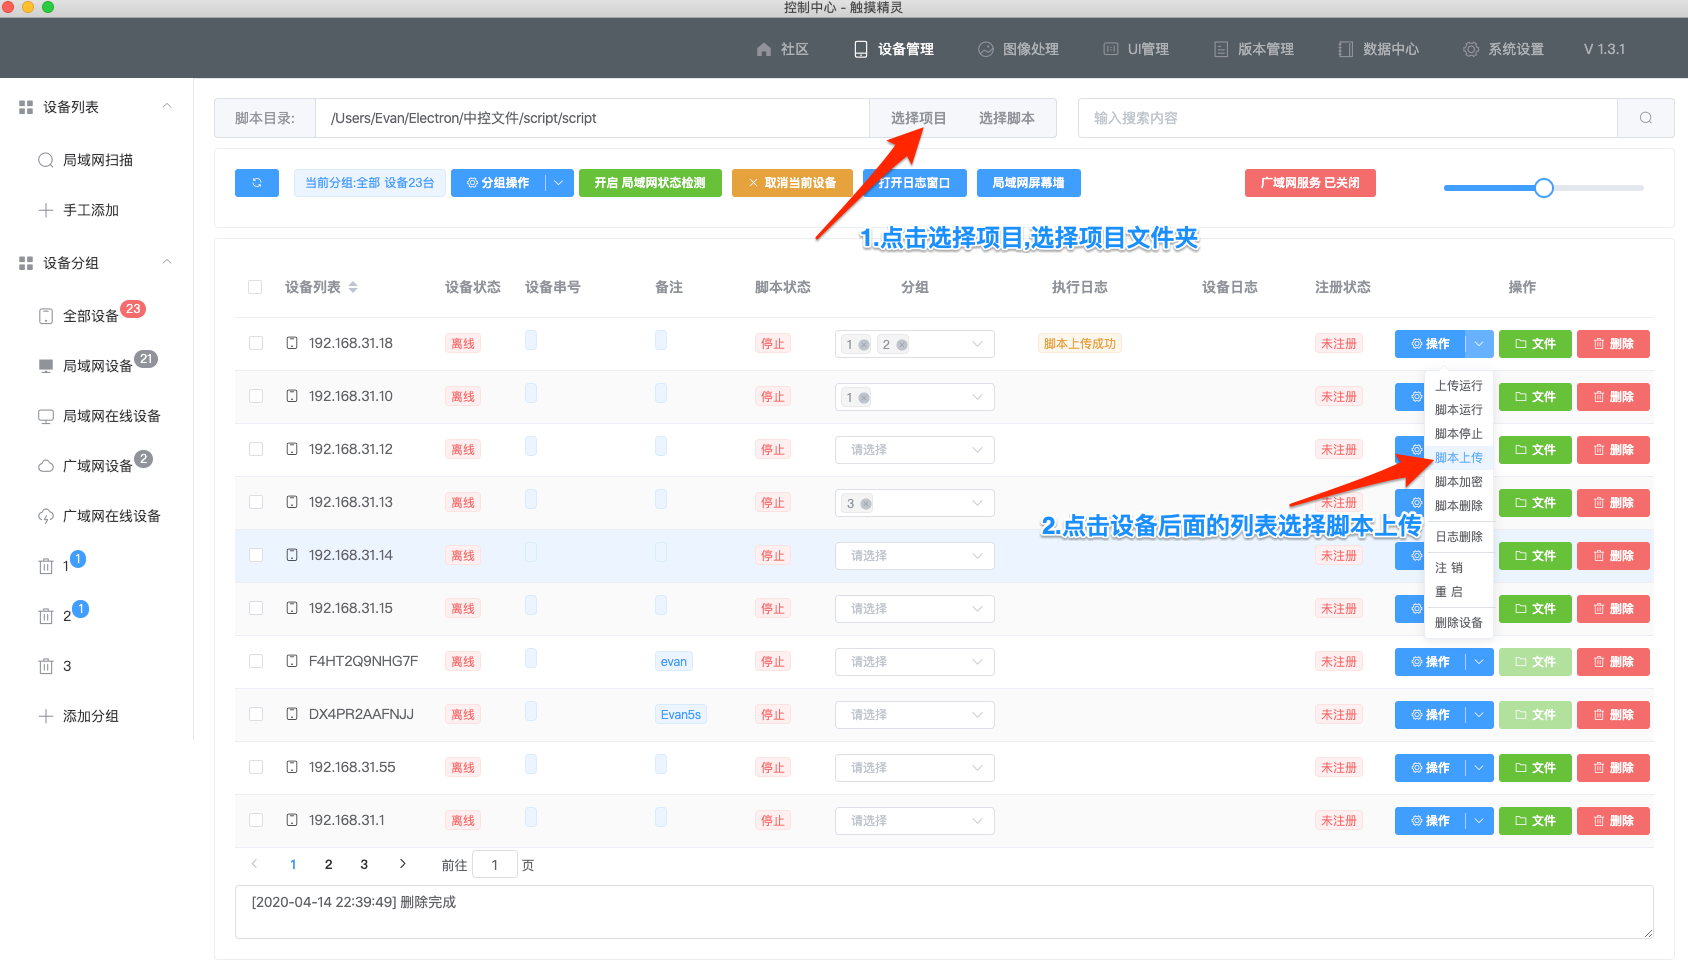Viewport: 1688px width, 979px height.
Task: Go to previous page arrow
Action: coord(254,864)
